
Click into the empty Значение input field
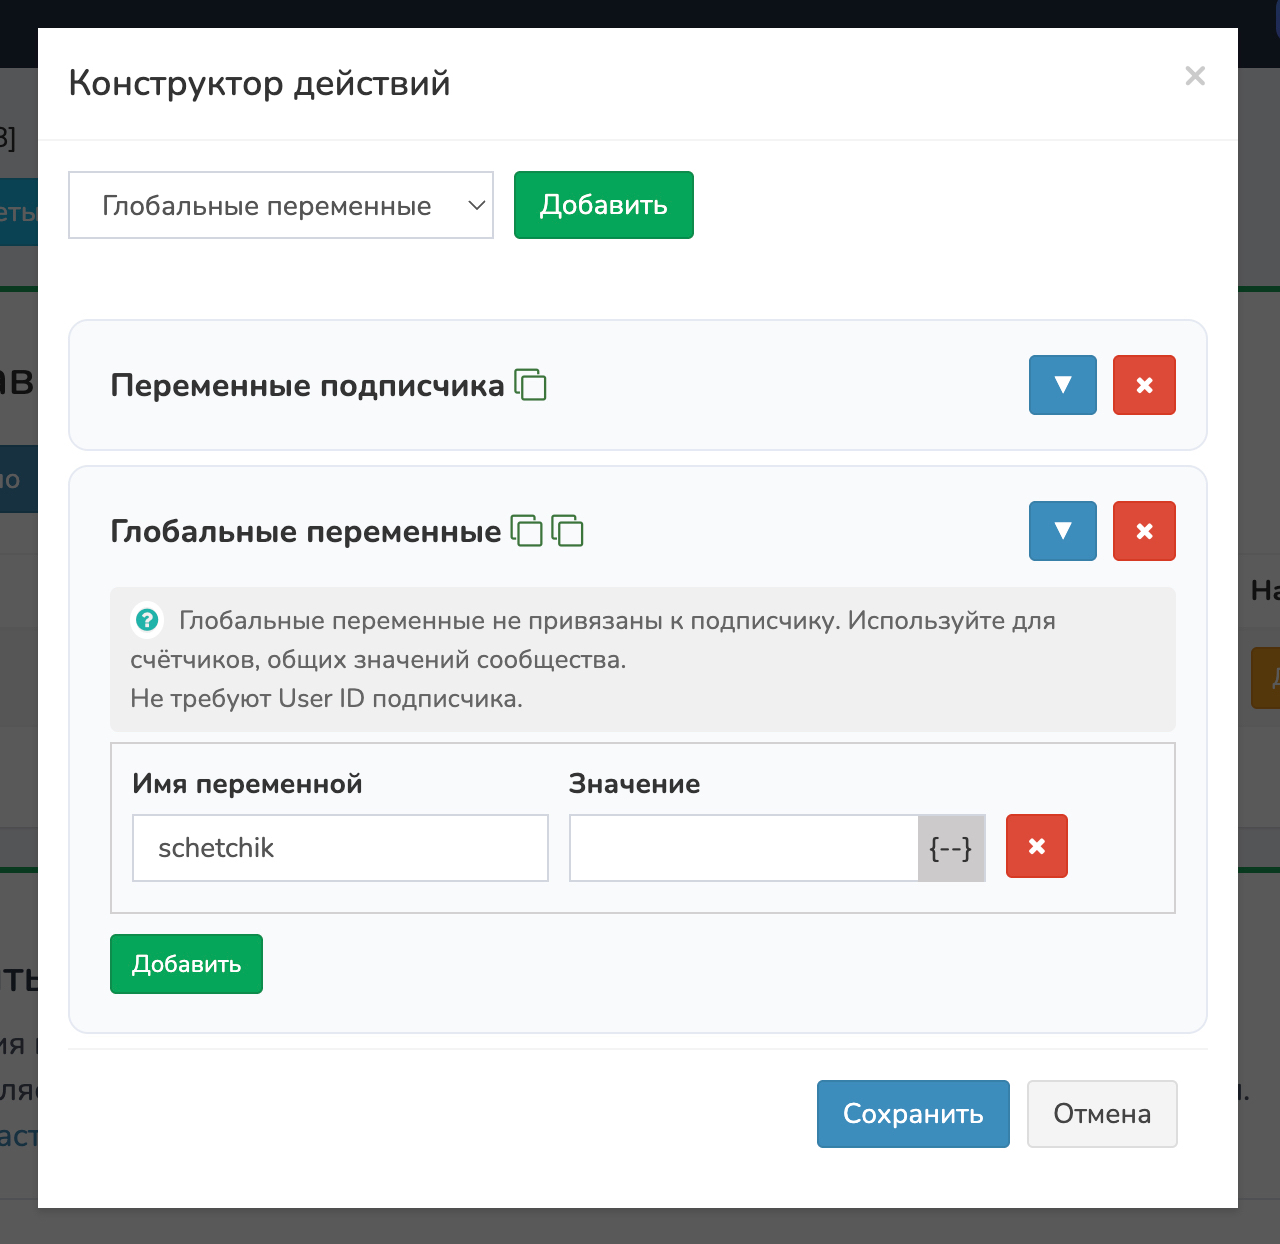tap(743, 848)
